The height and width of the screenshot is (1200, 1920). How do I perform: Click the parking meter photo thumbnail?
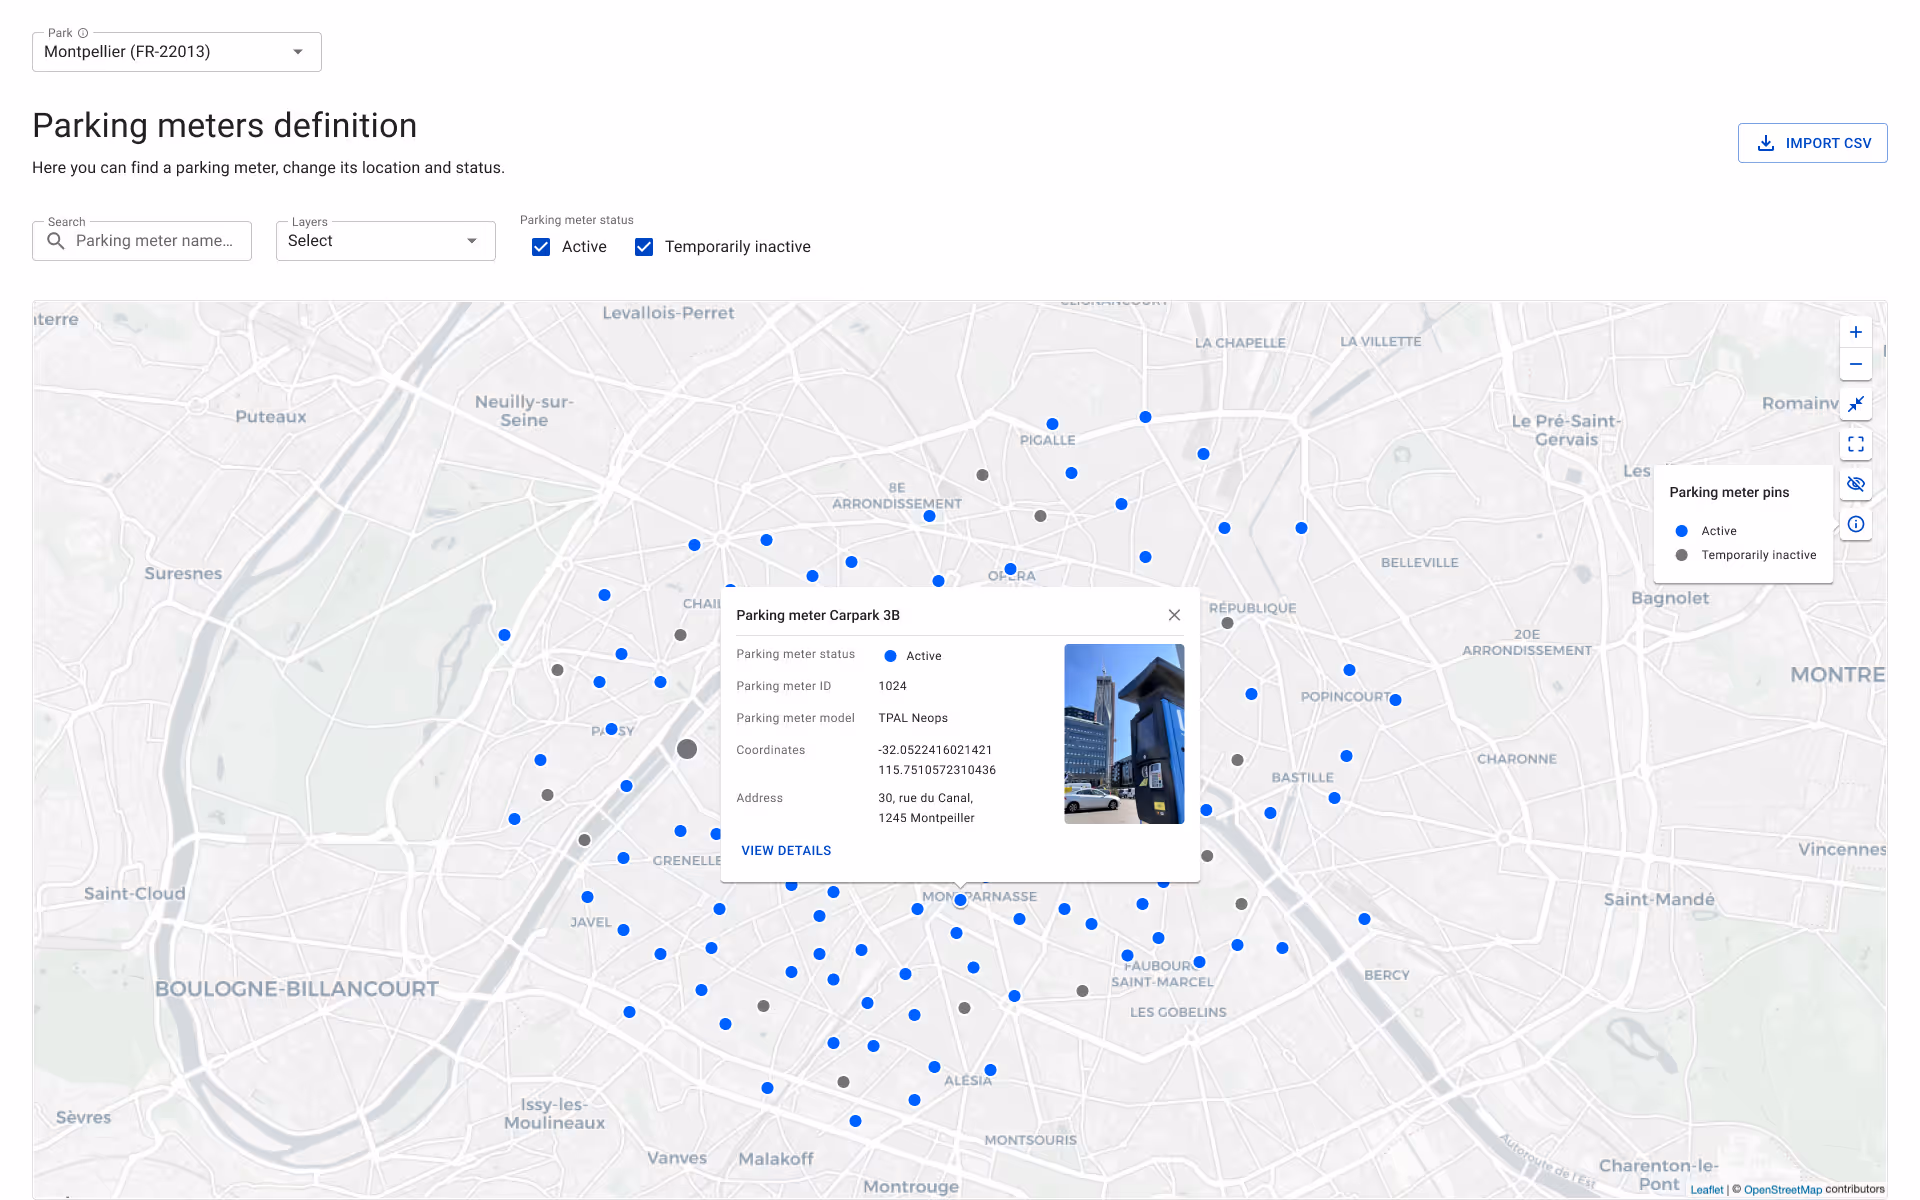click(1124, 734)
